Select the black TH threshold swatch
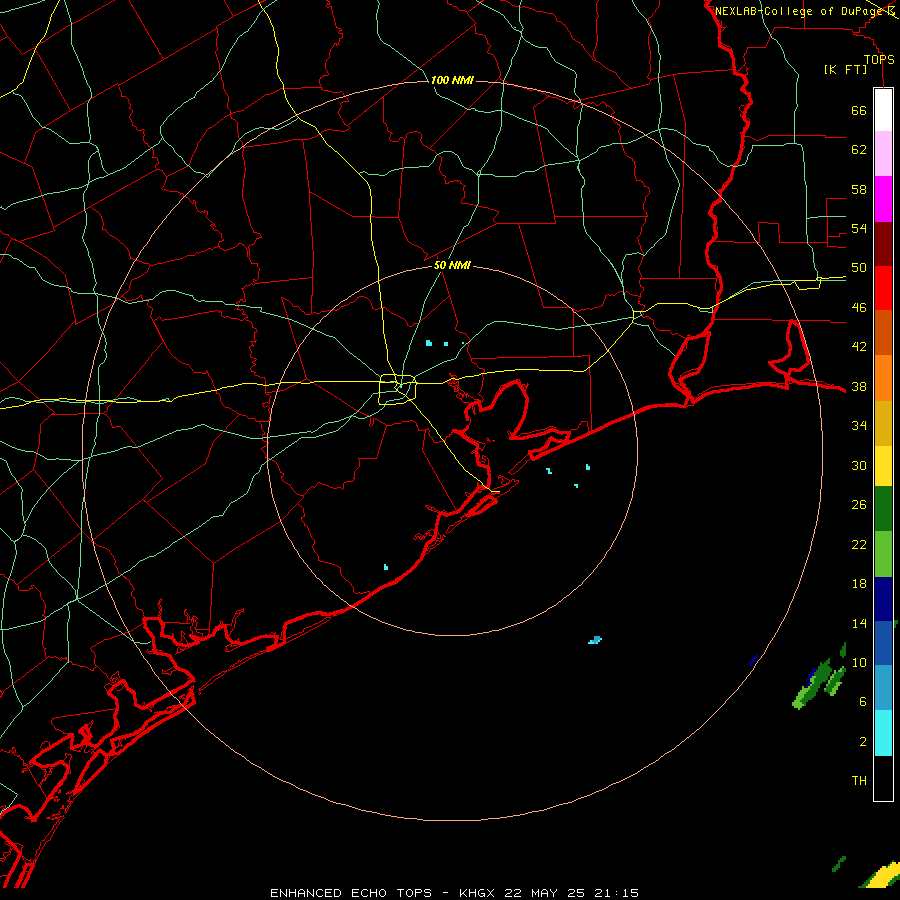The width and height of the screenshot is (900, 900). [883, 778]
